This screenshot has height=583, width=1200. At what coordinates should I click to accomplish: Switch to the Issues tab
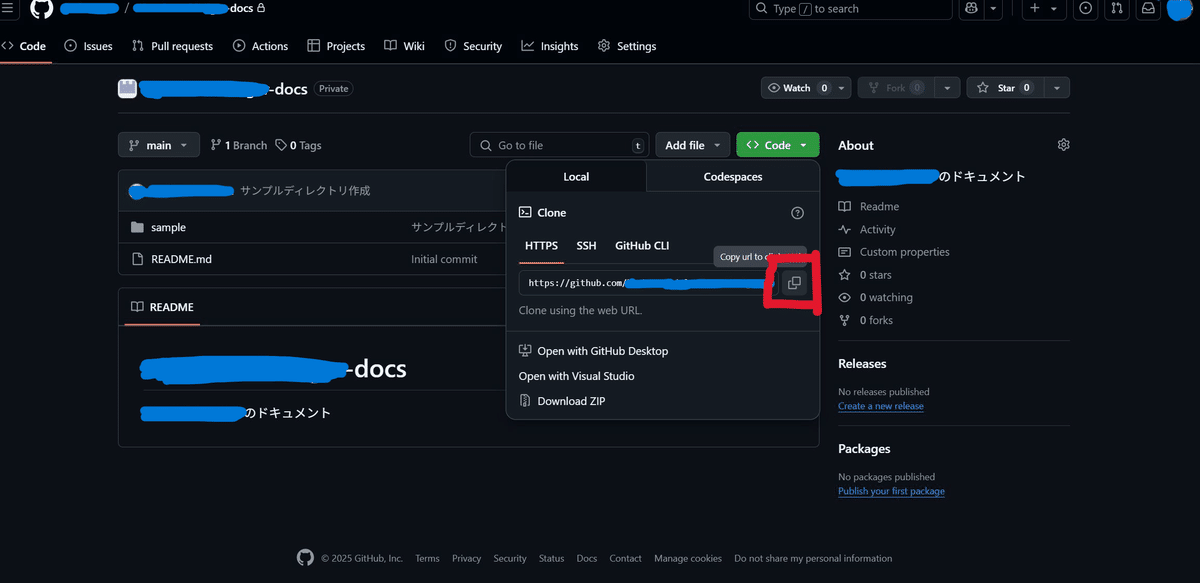click(x=88, y=46)
